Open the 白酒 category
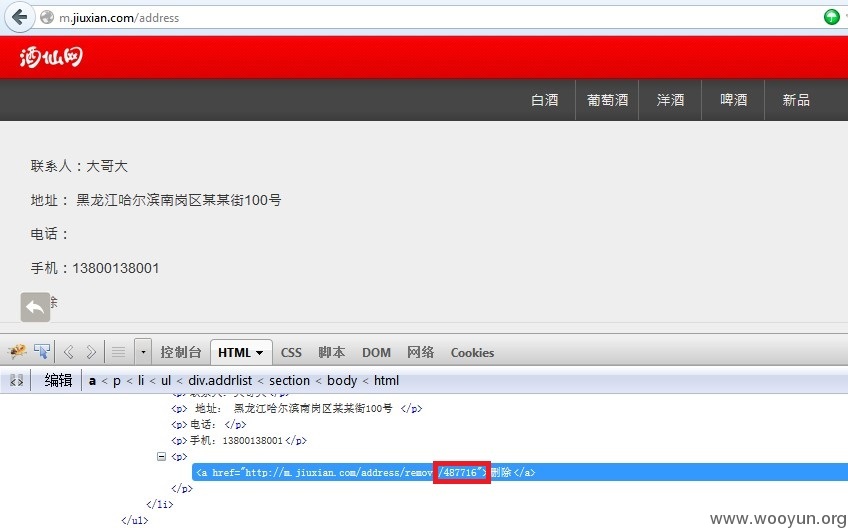 pos(545,100)
